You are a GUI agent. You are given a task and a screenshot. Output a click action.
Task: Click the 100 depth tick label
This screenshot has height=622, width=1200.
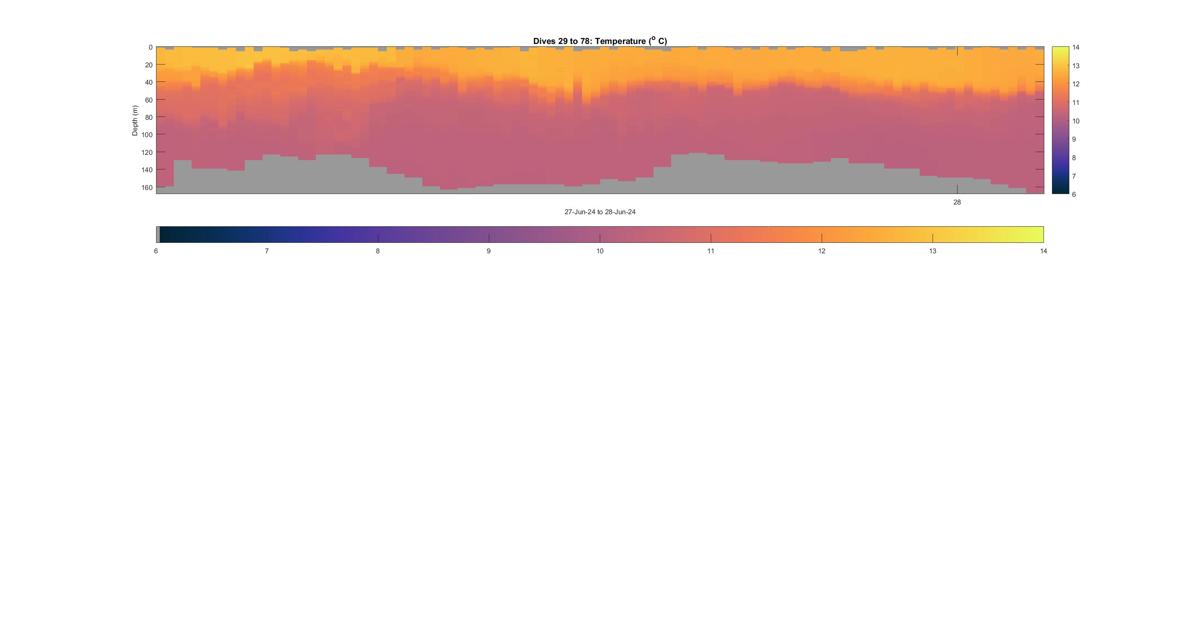[x=146, y=135]
